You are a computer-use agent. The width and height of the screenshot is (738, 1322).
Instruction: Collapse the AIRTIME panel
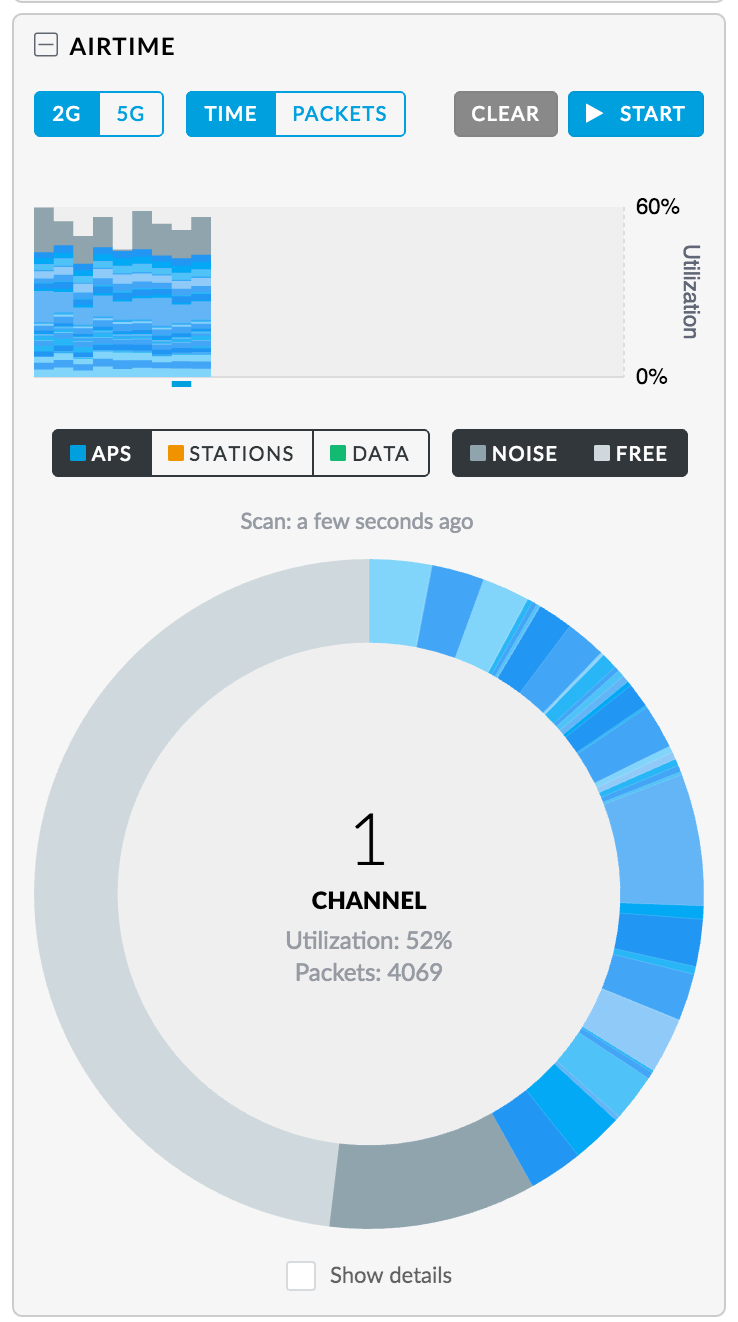point(46,45)
